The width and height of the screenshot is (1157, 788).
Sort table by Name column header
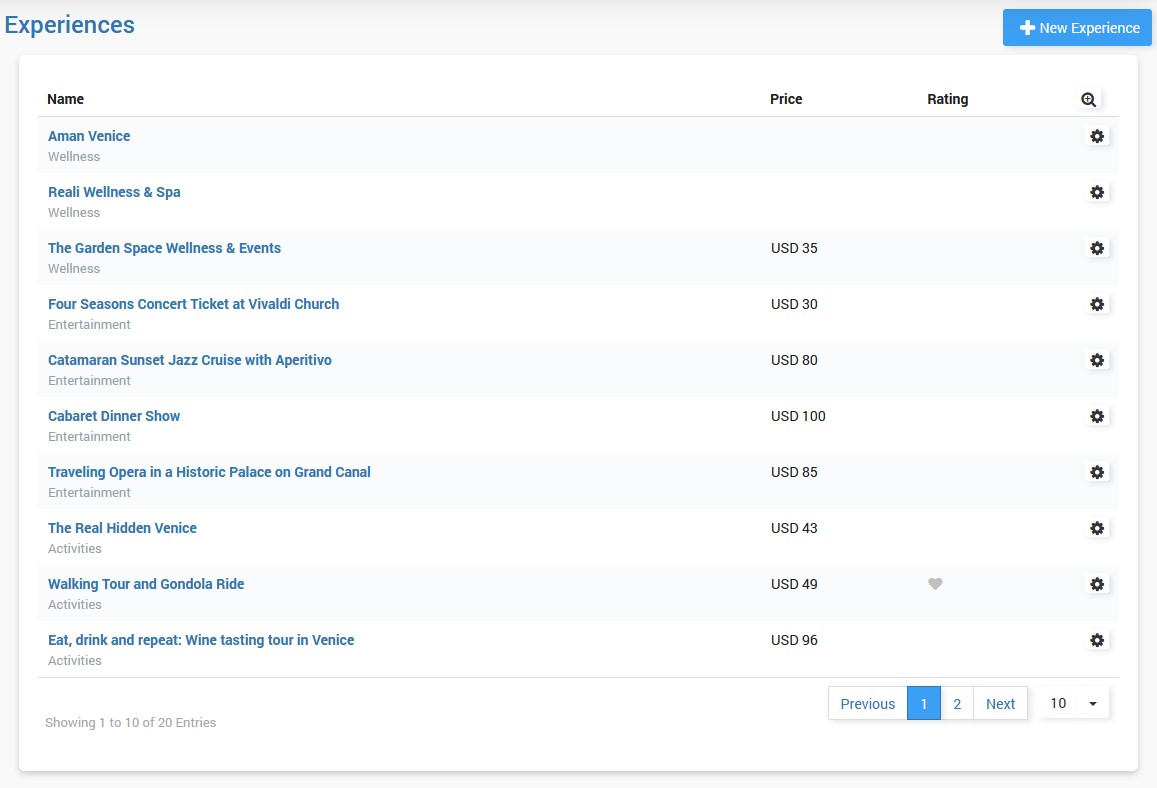coord(66,99)
